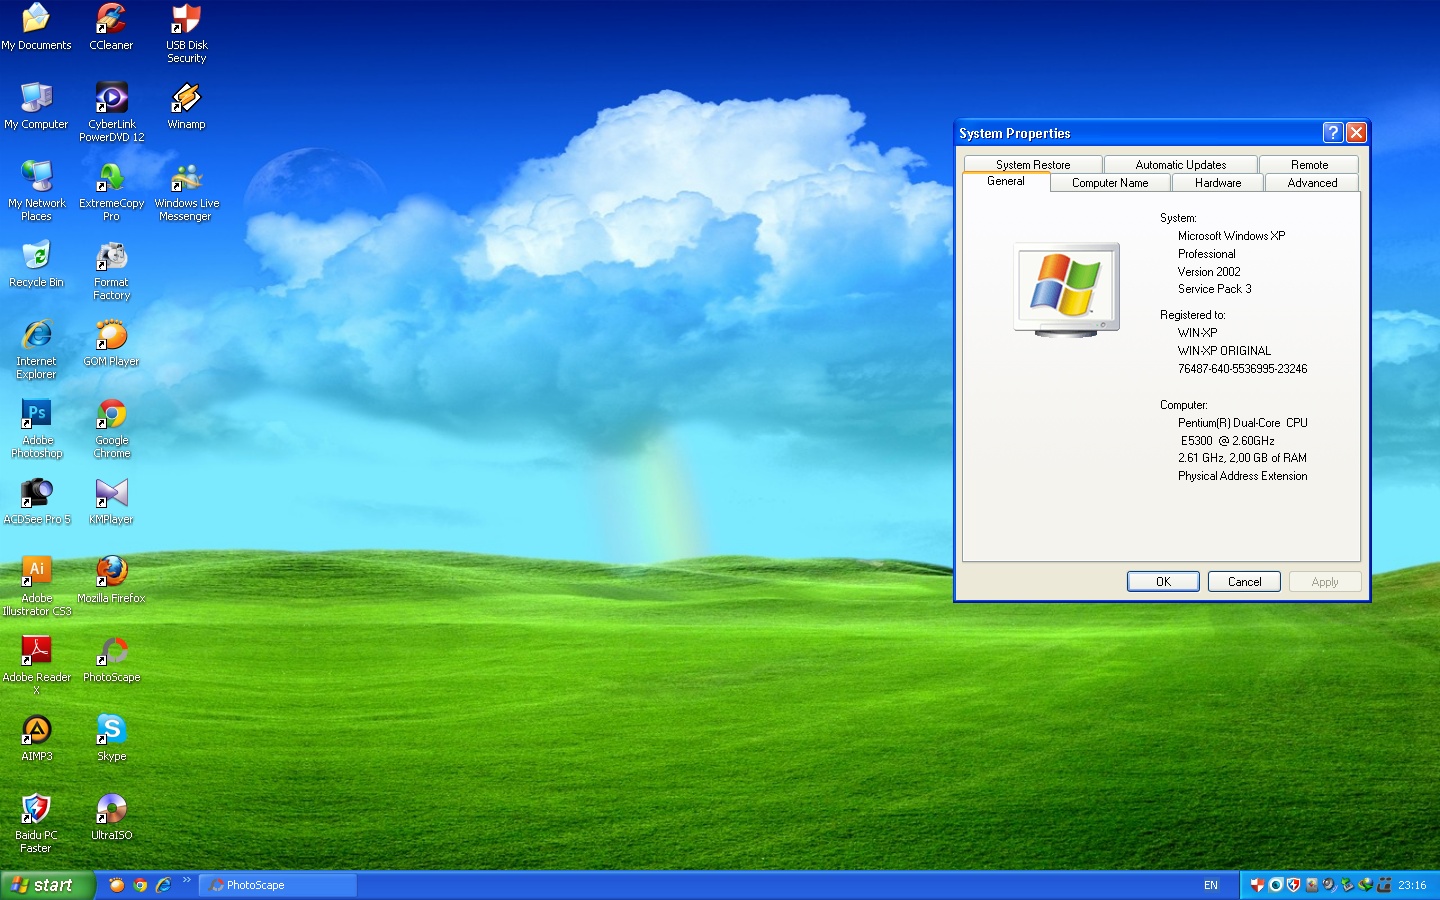Switch to the System Restore tab
Image resolution: width=1440 pixels, height=900 pixels.
[1033, 164]
